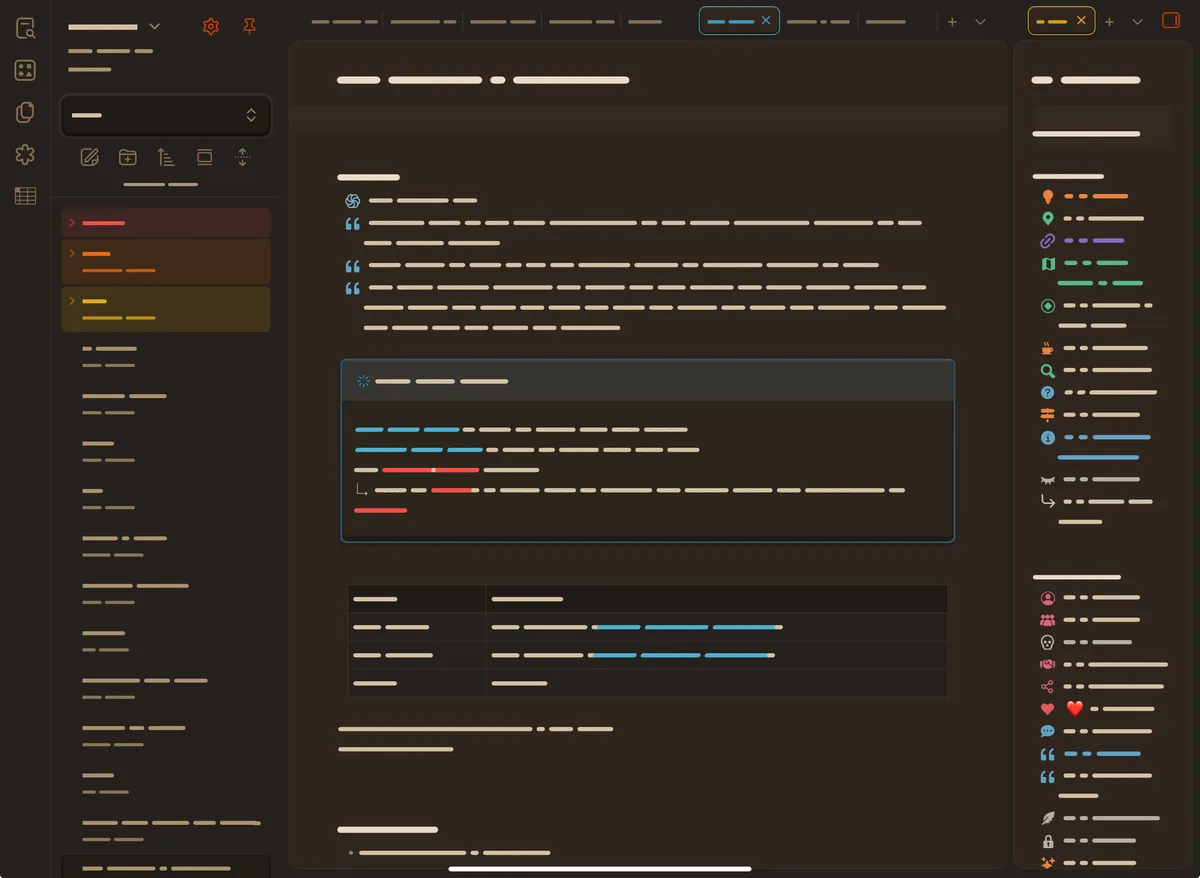Image resolution: width=1200 pixels, height=878 pixels.
Task: Open a new tab with the plus button
Action: pyautogui.click(x=952, y=21)
